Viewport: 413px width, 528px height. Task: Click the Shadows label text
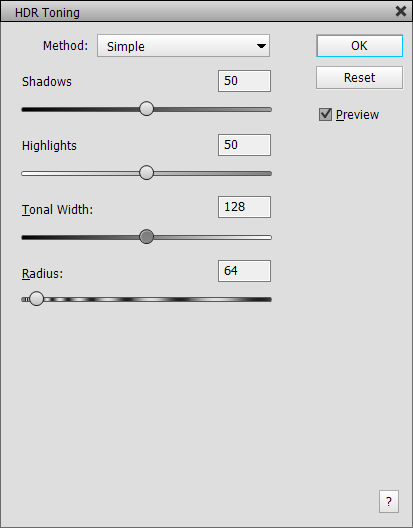[47, 81]
